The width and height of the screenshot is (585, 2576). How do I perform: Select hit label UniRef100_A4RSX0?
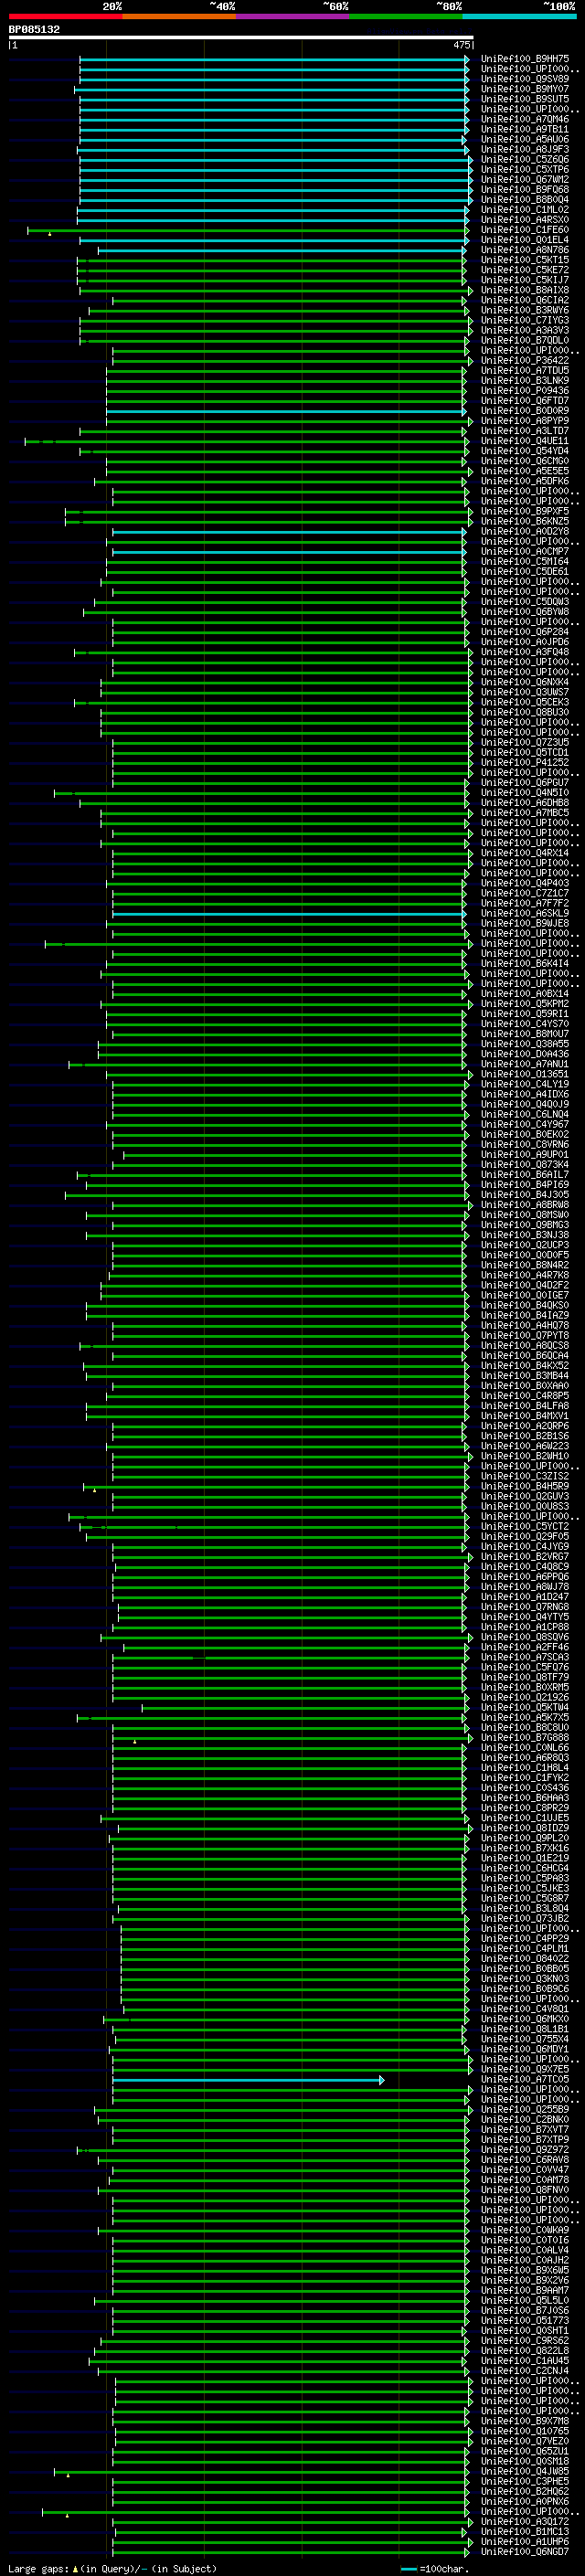[x=525, y=219]
